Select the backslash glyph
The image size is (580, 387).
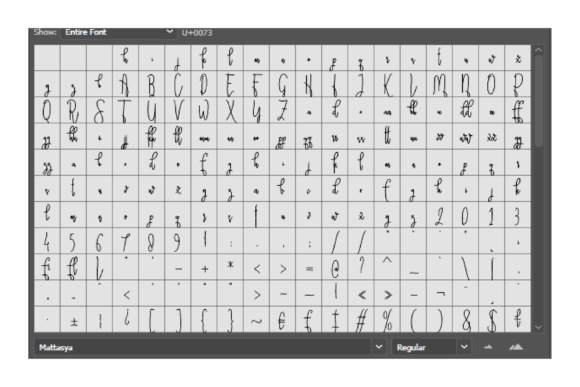[465, 267]
